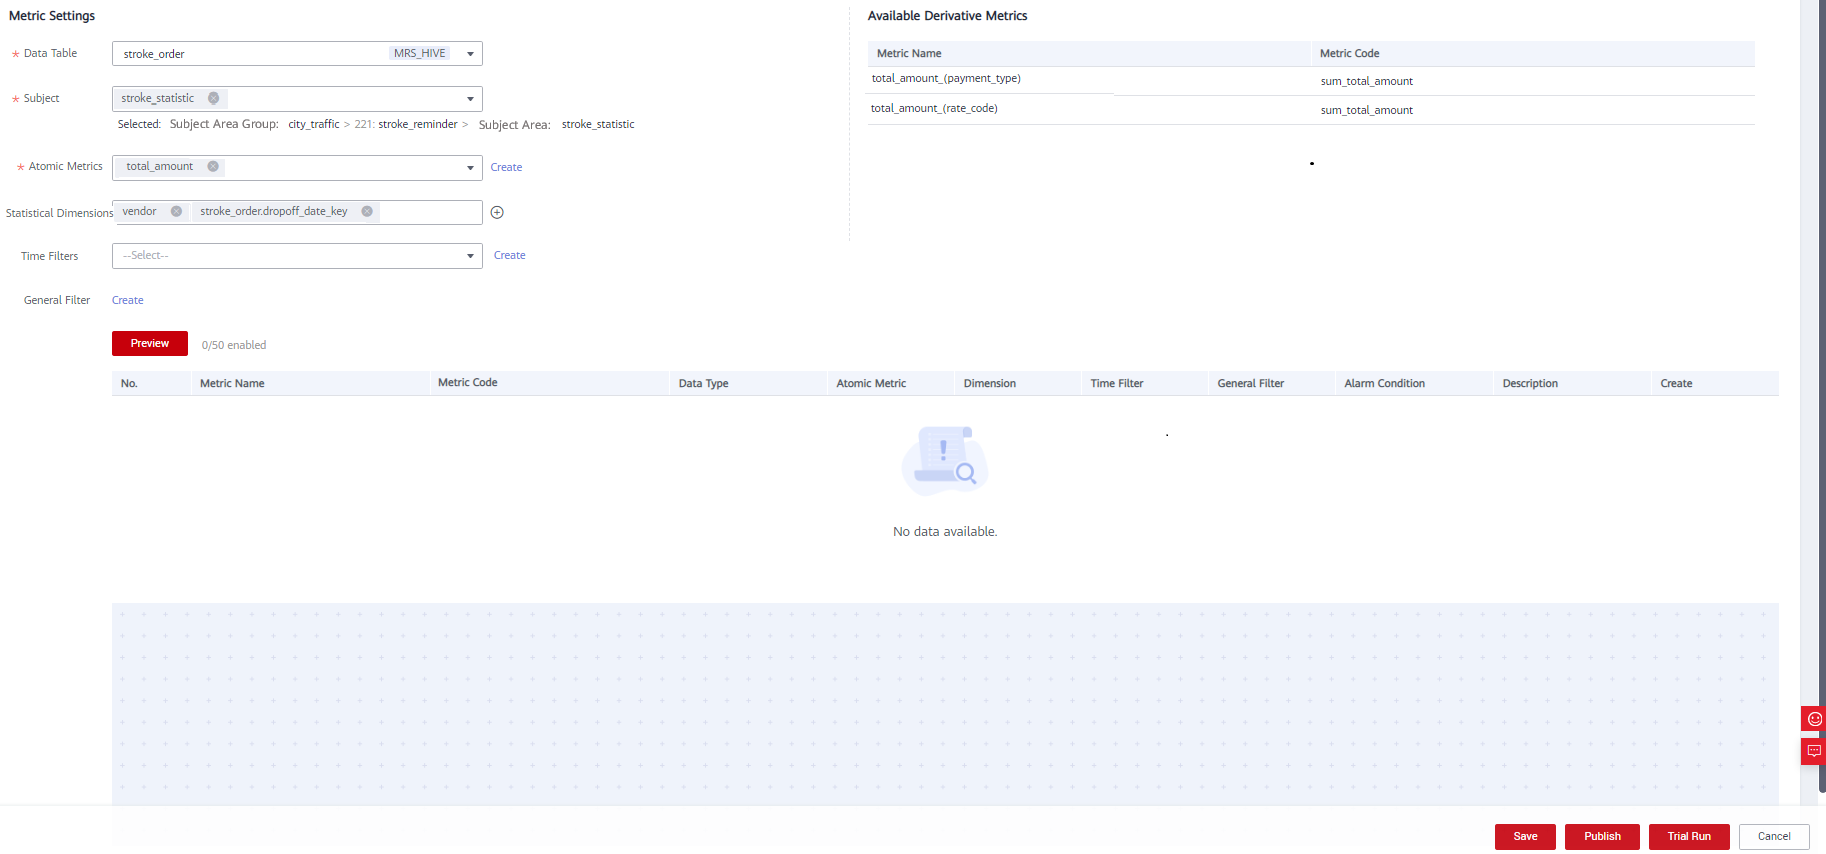Click the Alarm Condition column header
Image resolution: width=1826 pixels, height=854 pixels.
point(1384,383)
